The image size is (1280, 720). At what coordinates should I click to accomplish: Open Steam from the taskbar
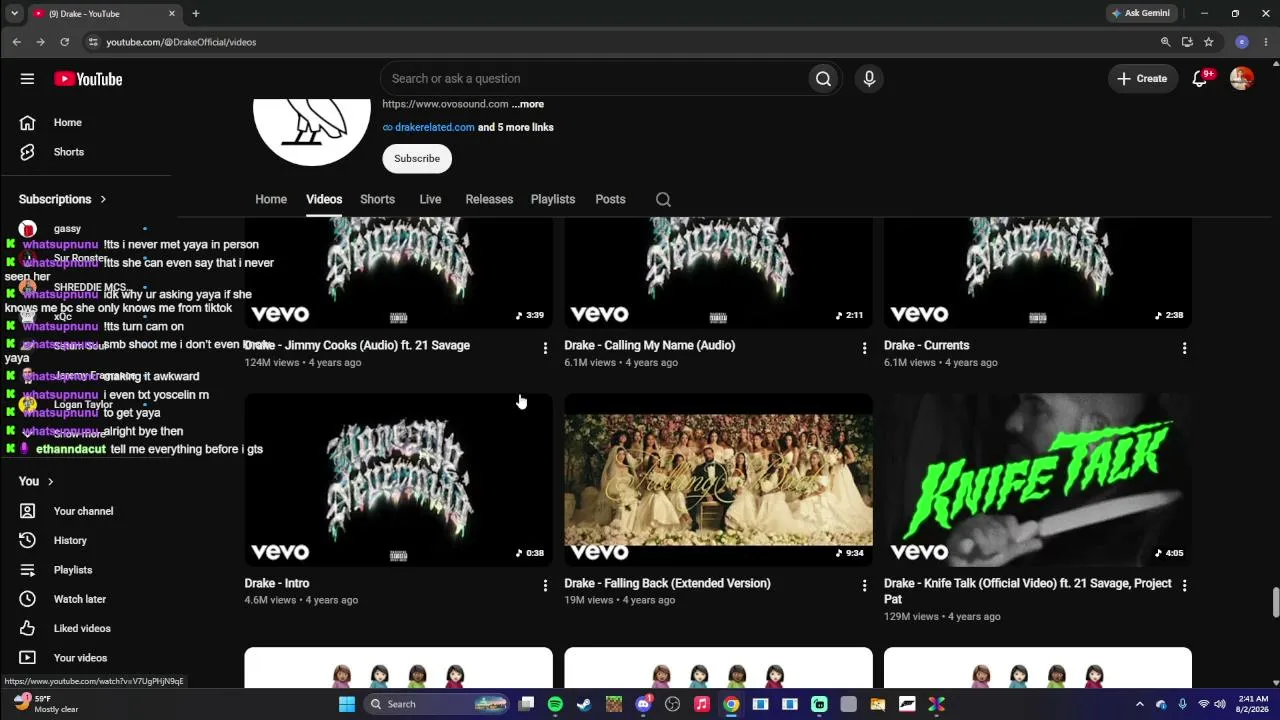click(584, 704)
